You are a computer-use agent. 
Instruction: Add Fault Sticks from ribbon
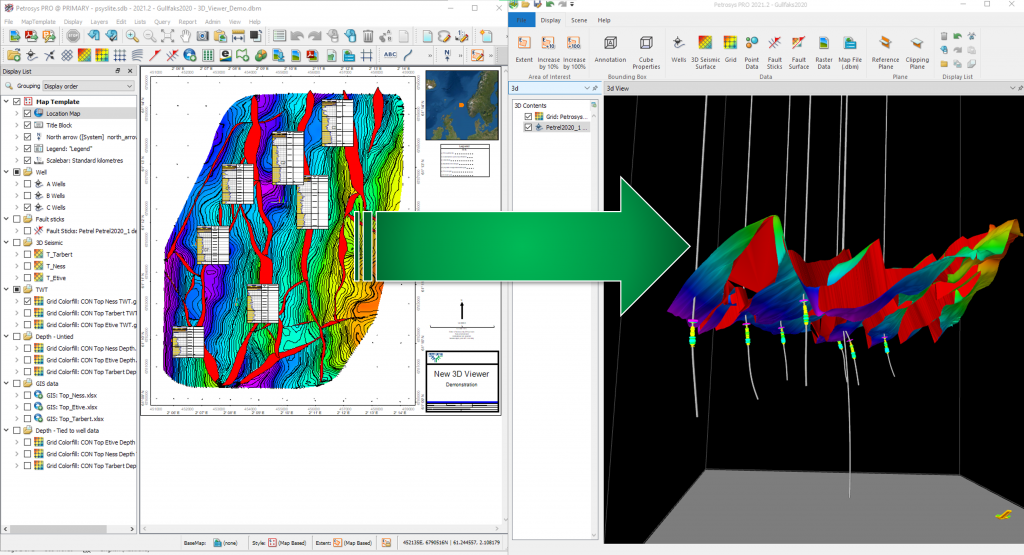(x=775, y=52)
